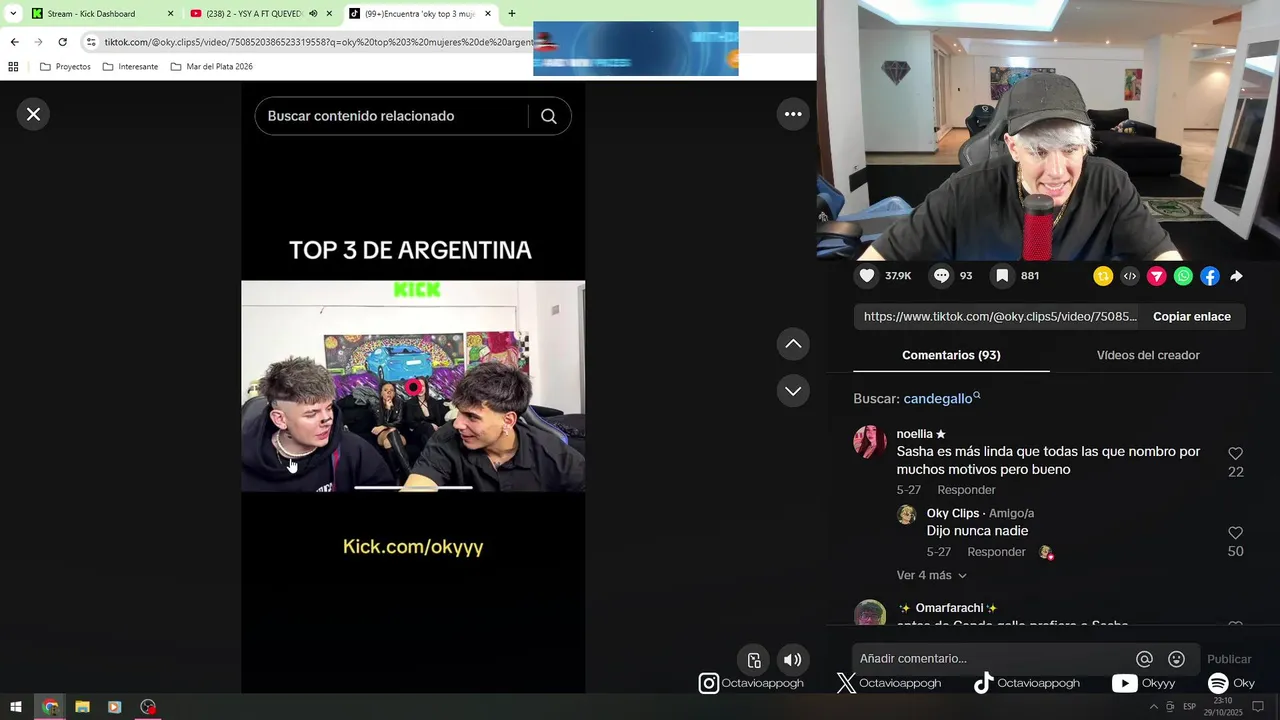Open the emoji picker in comment box
1280x720 pixels.
click(x=1177, y=659)
